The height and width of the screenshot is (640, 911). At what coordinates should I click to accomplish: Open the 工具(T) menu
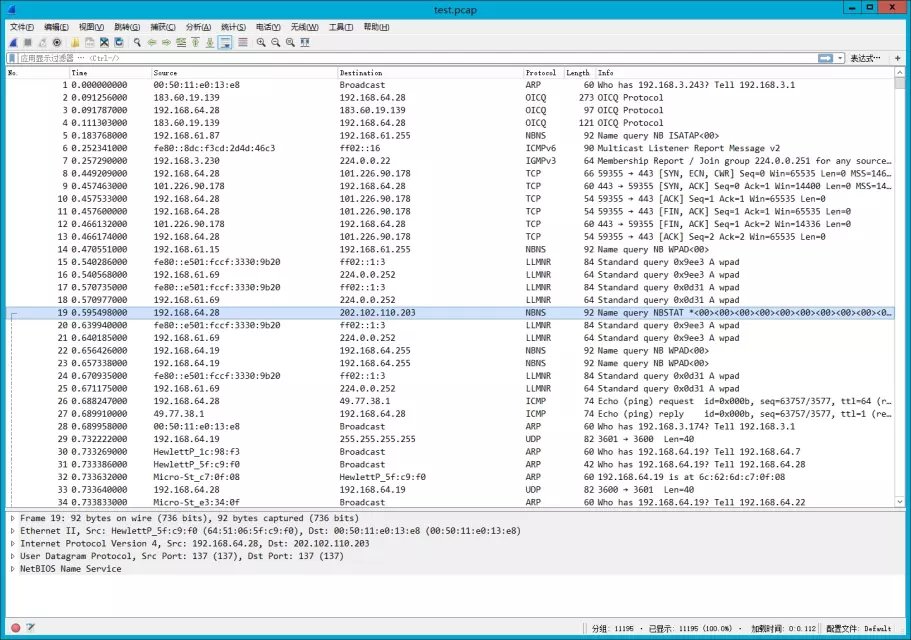click(340, 27)
